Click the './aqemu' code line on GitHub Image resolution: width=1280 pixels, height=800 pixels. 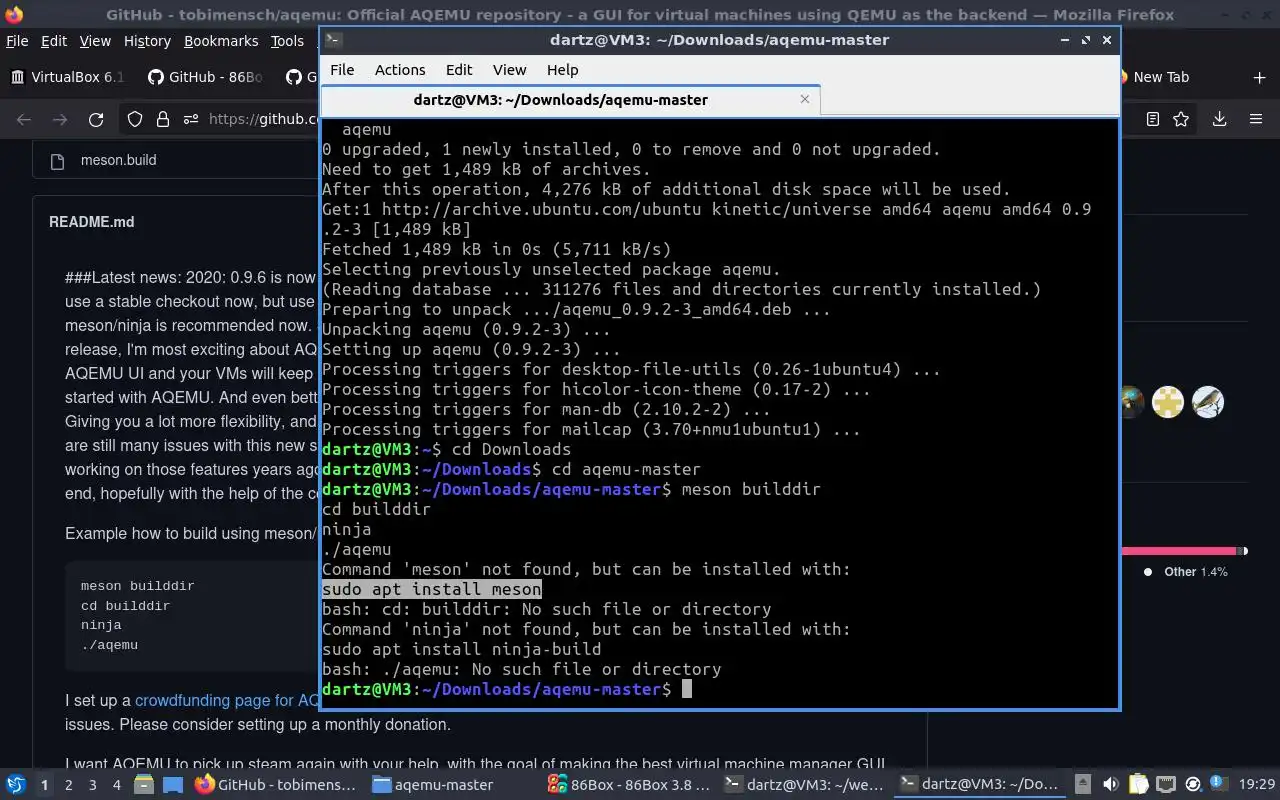109,645
